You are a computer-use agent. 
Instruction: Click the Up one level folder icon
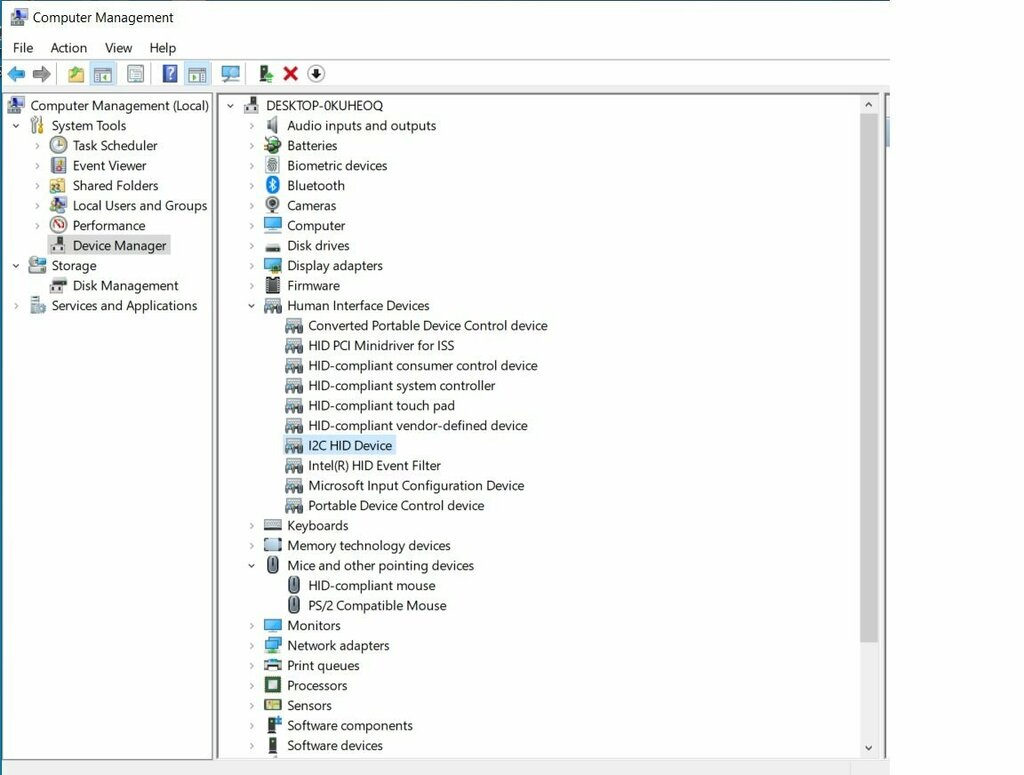click(76, 74)
